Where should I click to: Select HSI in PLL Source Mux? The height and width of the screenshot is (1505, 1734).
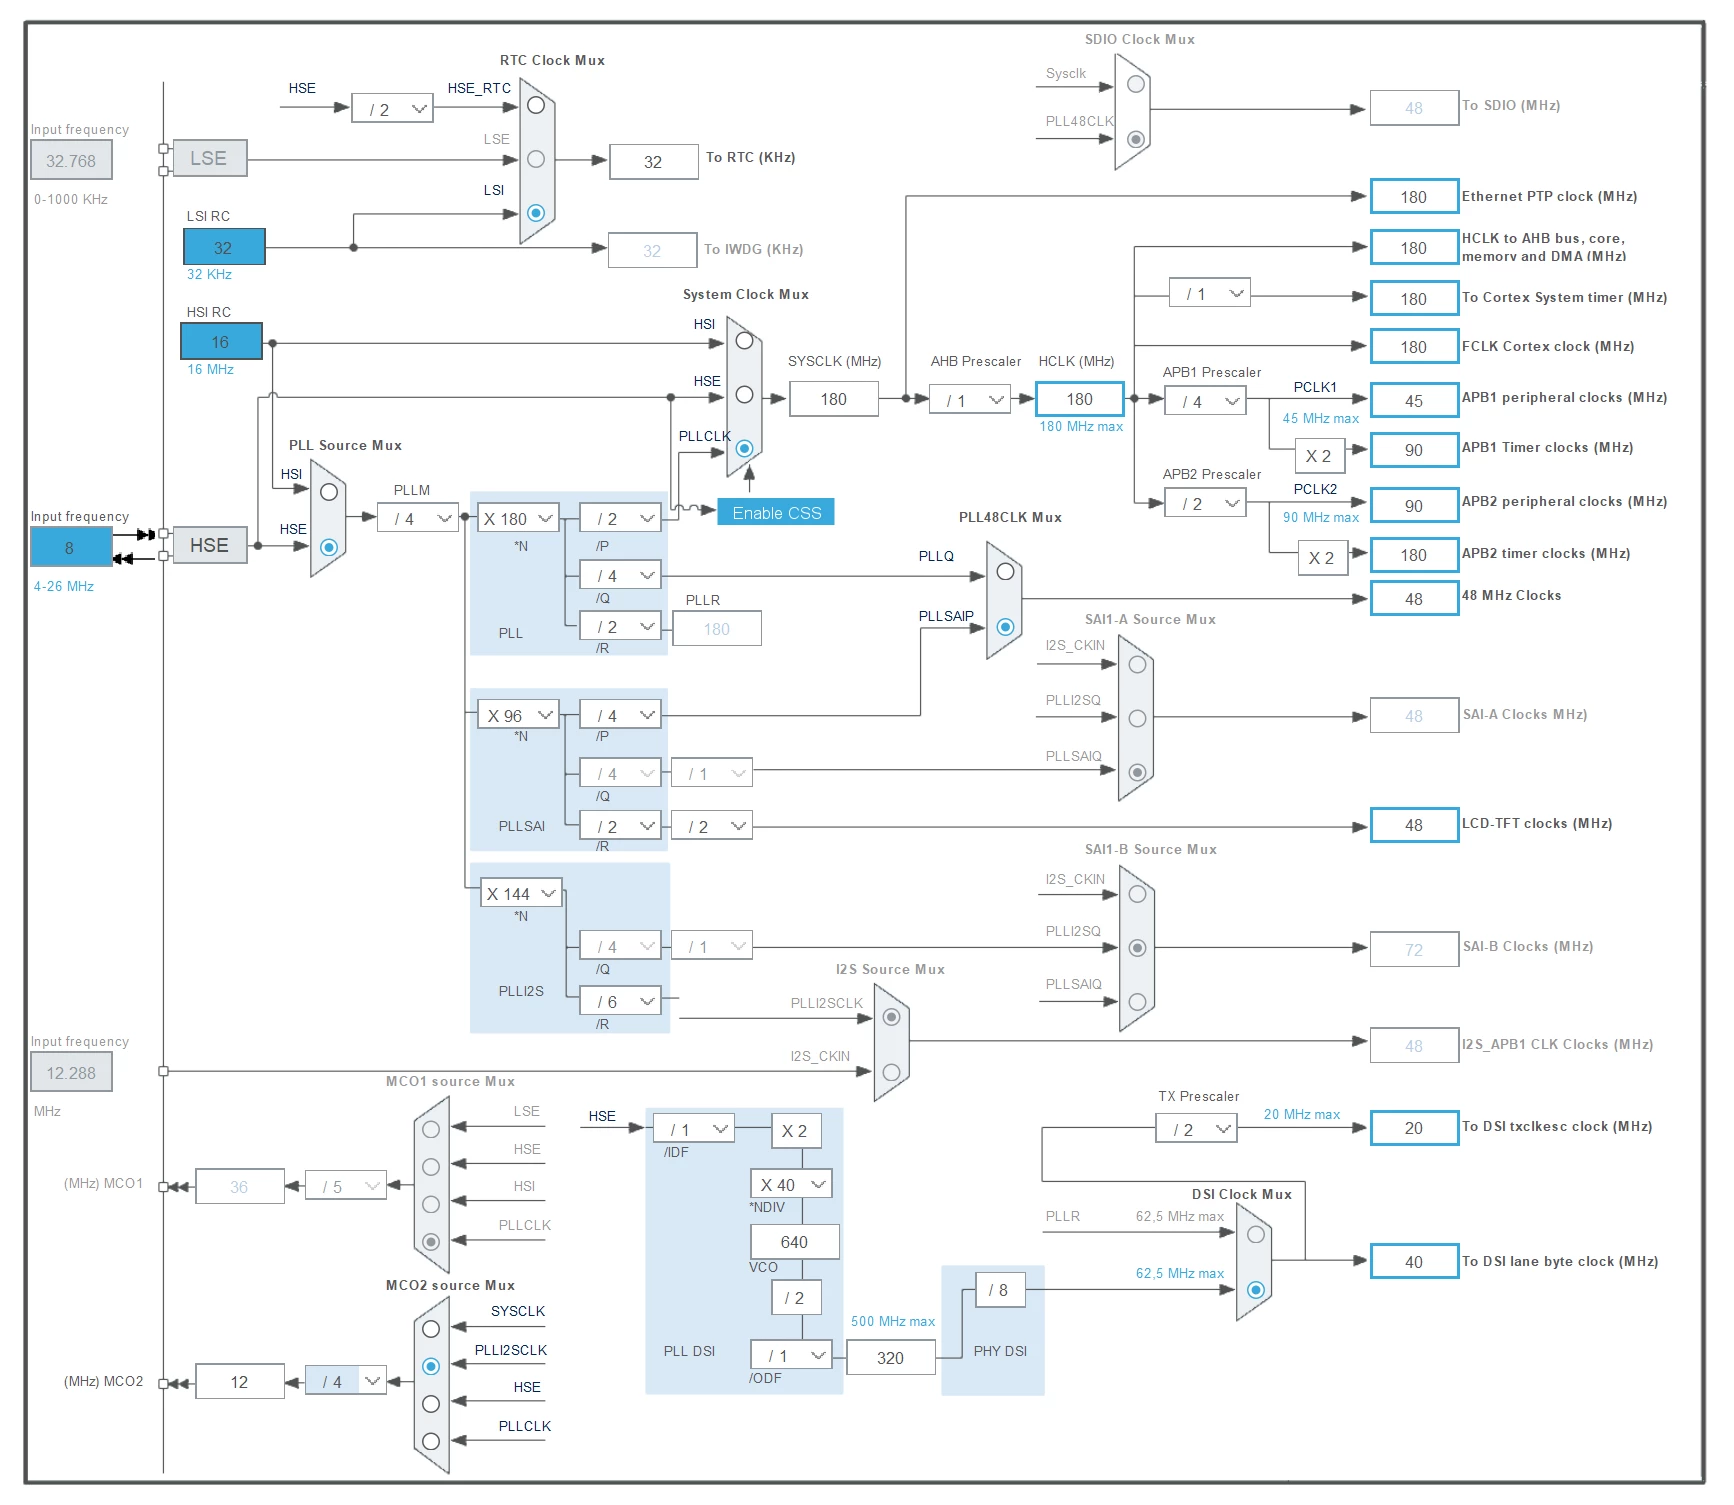pyautogui.click(x=329, y=492)
